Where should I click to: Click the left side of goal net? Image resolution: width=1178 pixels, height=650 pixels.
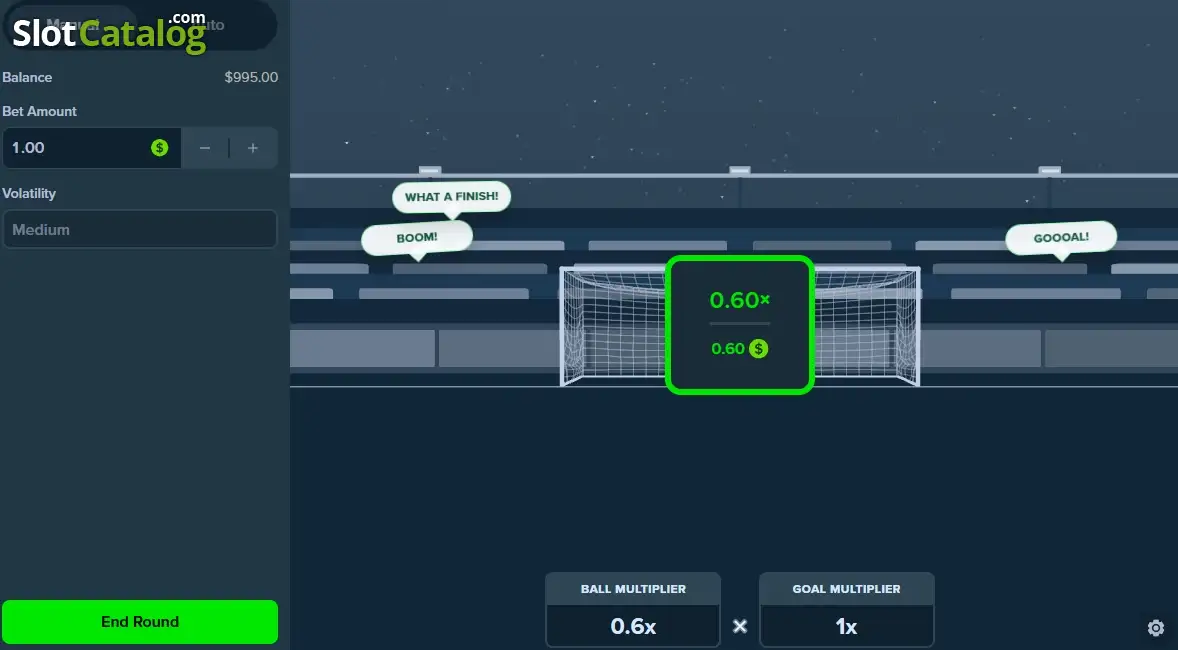(x=613, y=327)
